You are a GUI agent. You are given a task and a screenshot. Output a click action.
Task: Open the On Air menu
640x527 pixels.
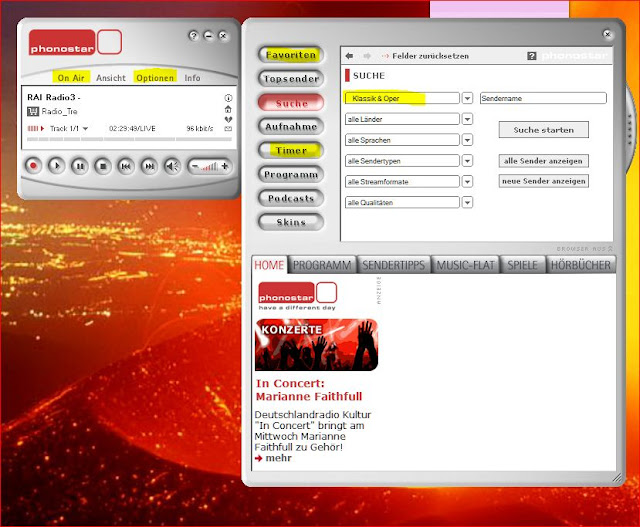click(x=71, y=78)
